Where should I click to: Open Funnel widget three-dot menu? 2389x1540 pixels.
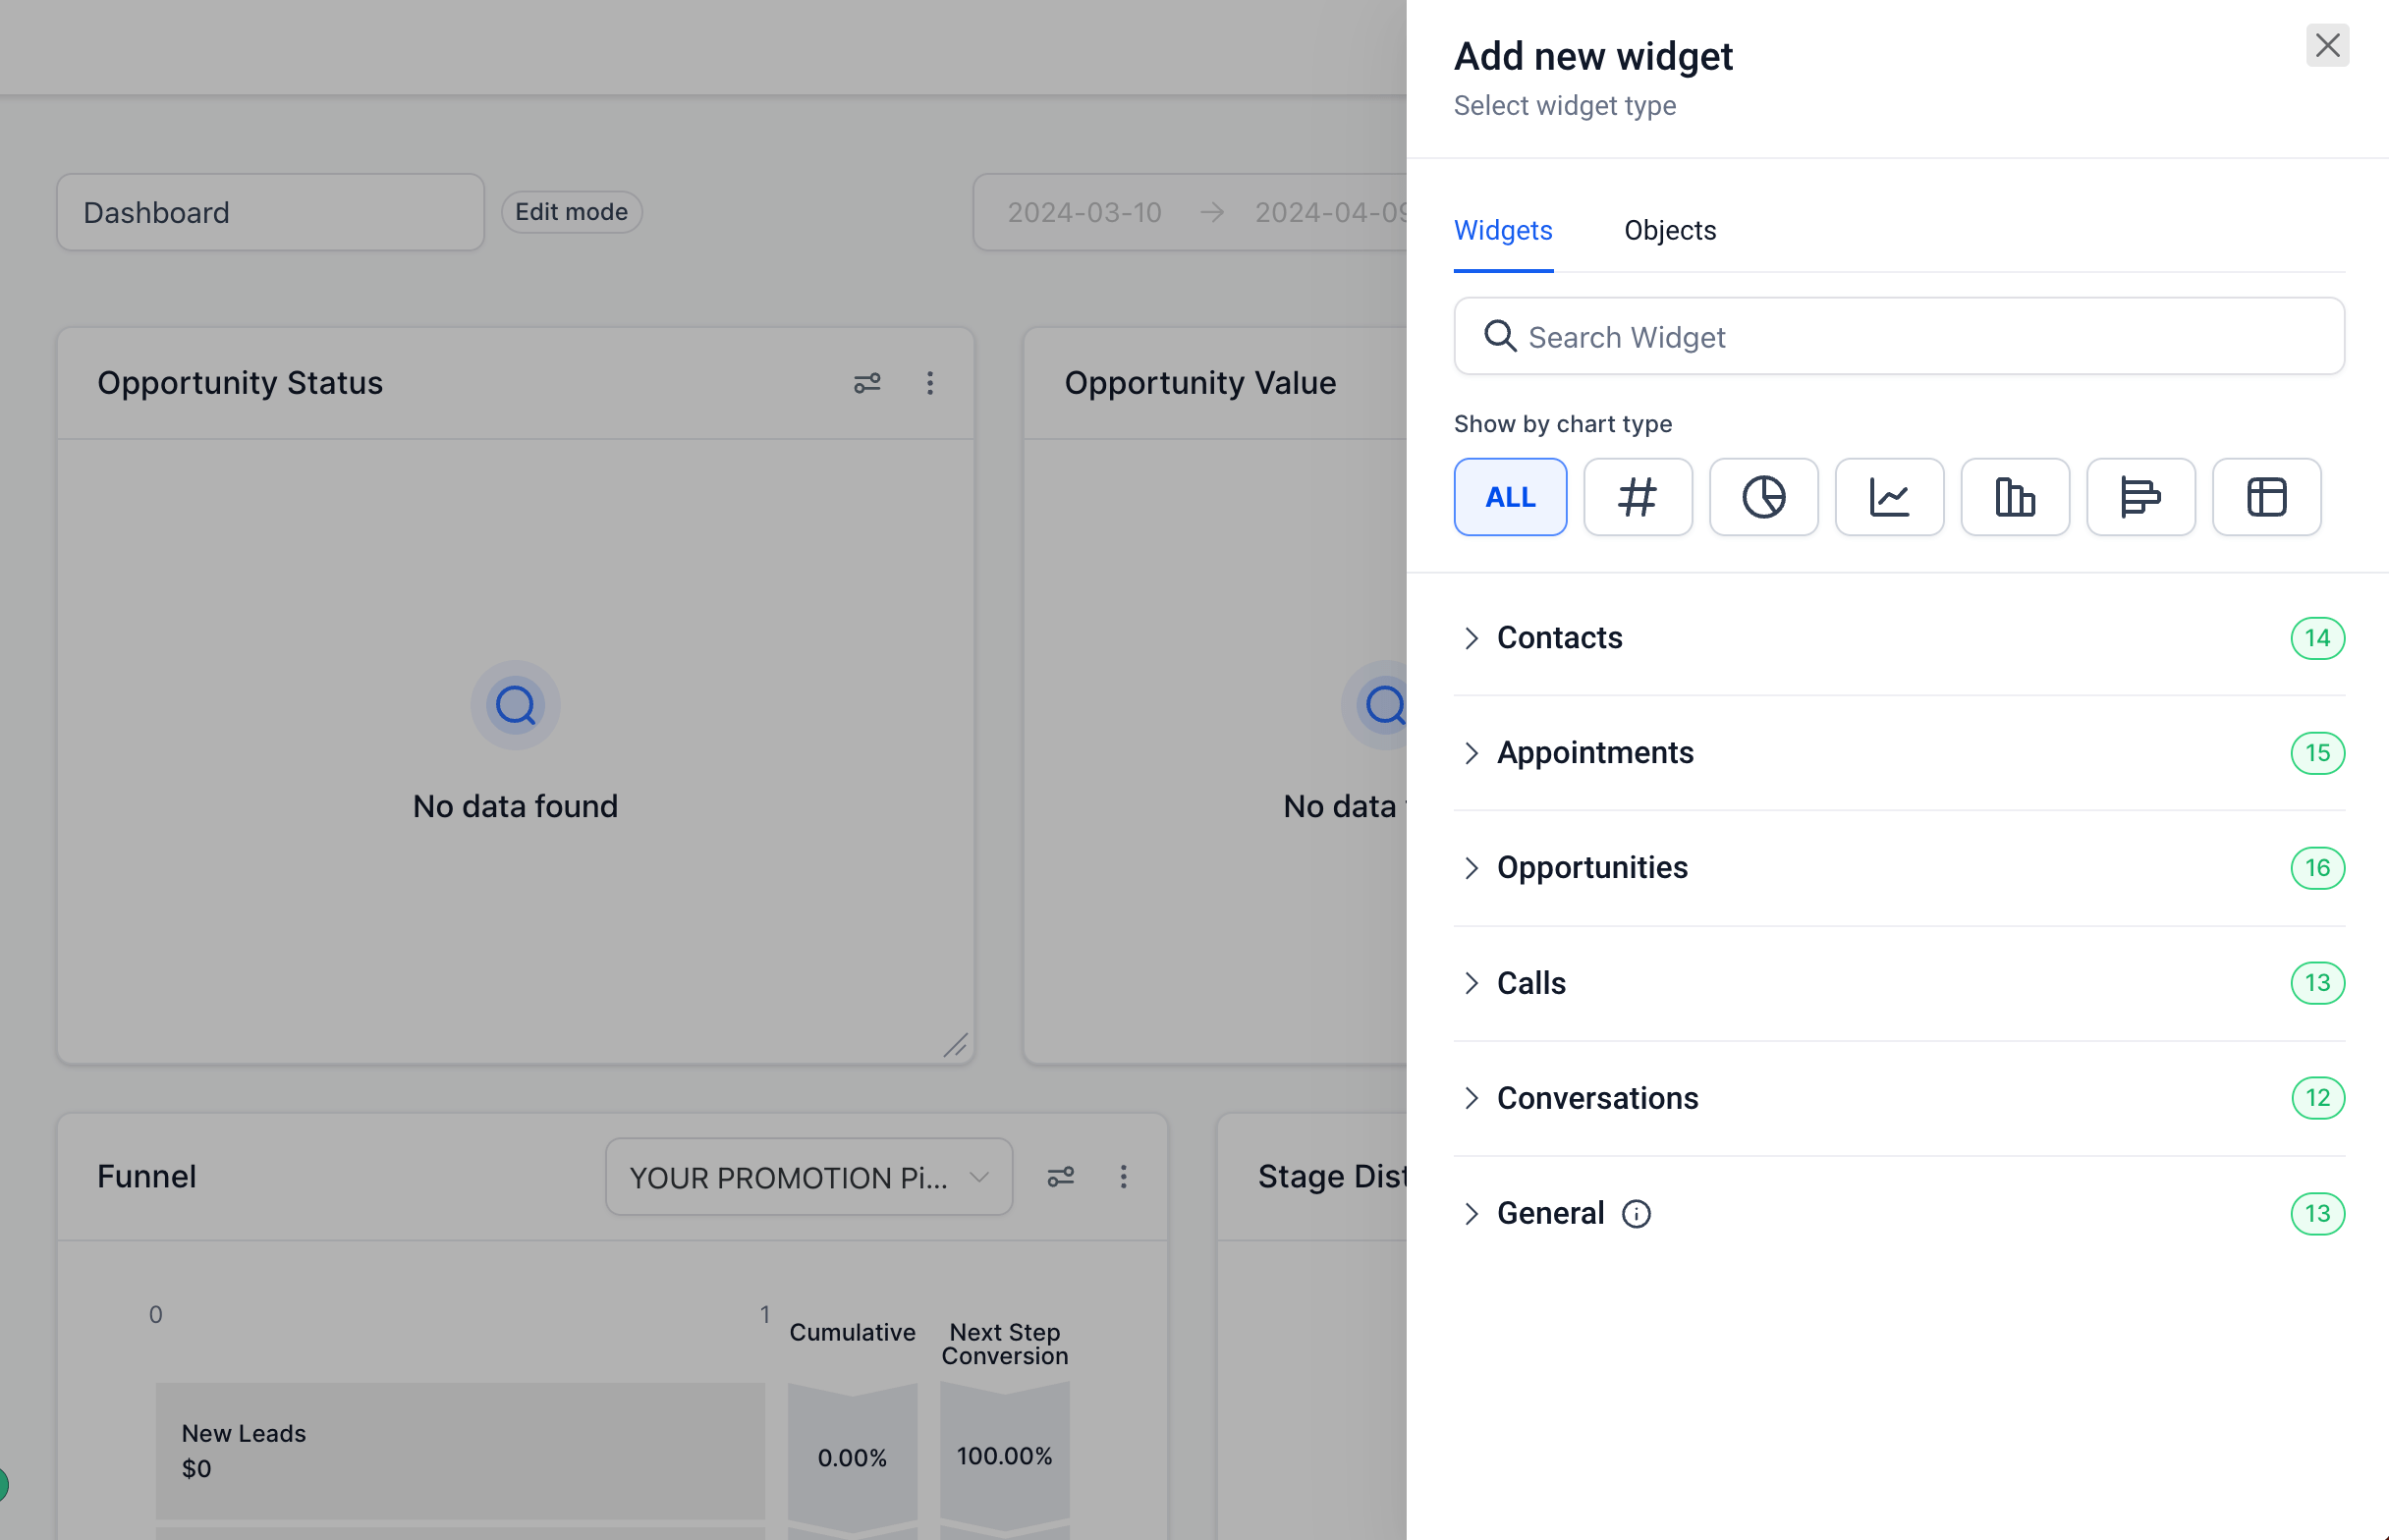[1123, 1177]
